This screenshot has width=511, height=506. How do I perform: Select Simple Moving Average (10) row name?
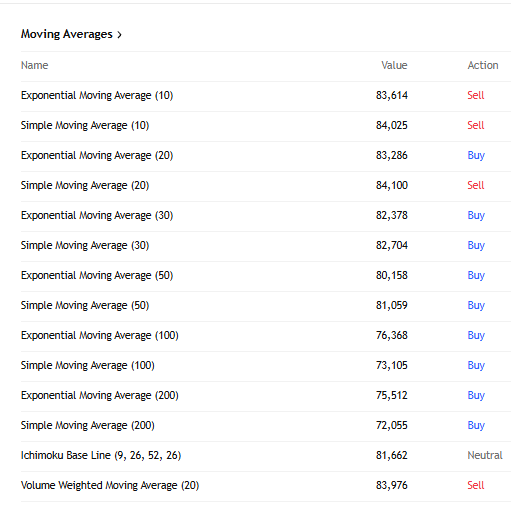[85, 125]
